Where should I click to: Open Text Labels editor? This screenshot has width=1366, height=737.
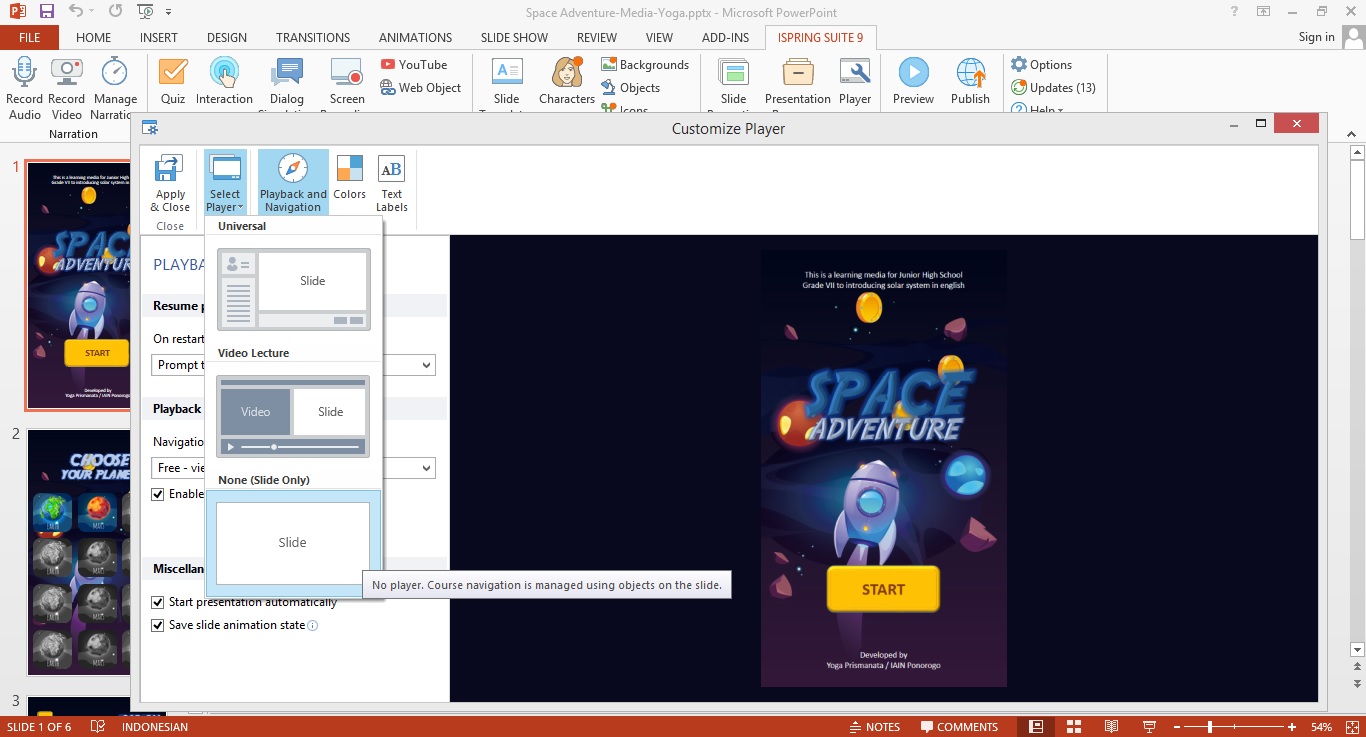391,182
